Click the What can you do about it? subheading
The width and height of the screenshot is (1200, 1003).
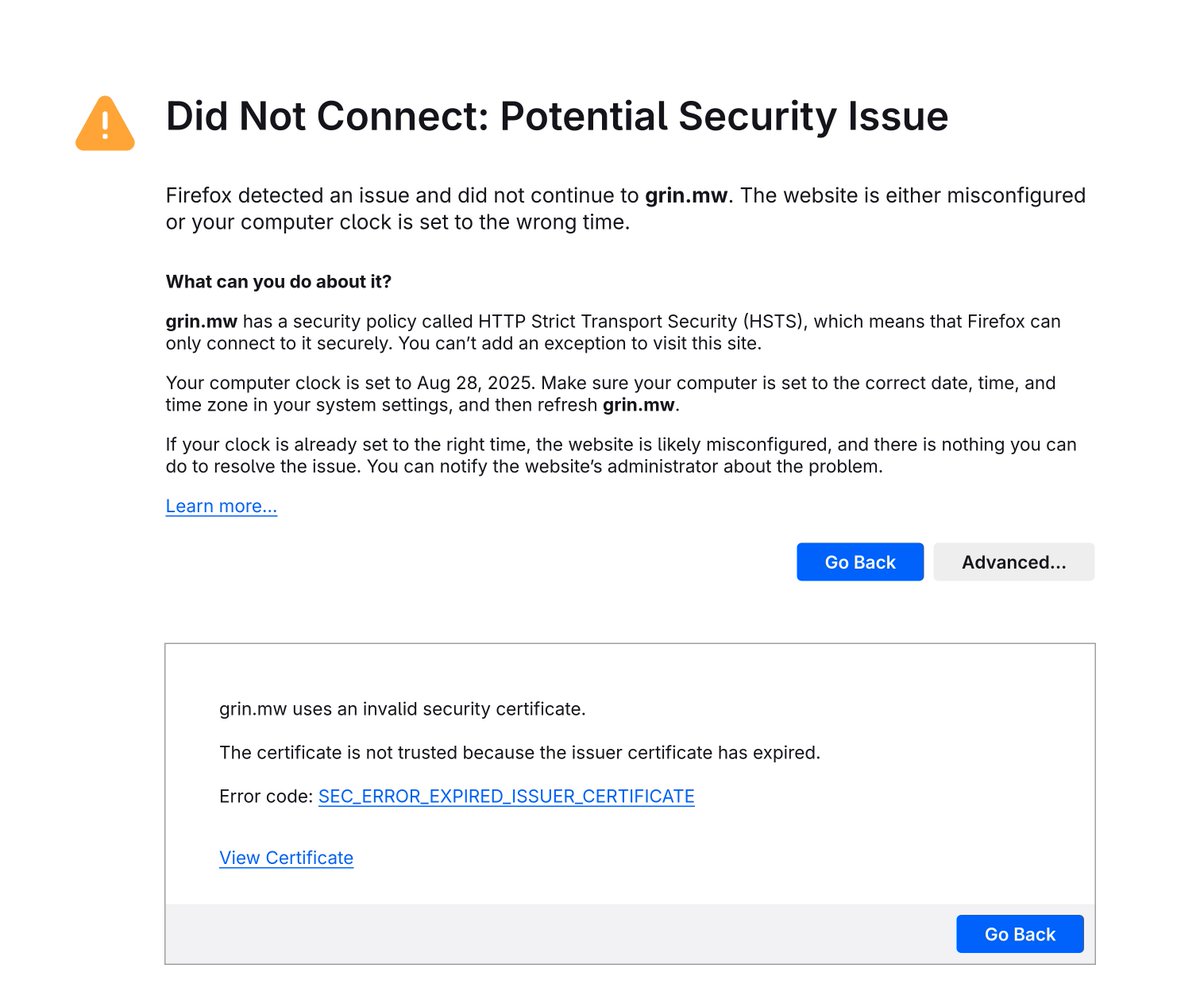click(x=279, y=281)
